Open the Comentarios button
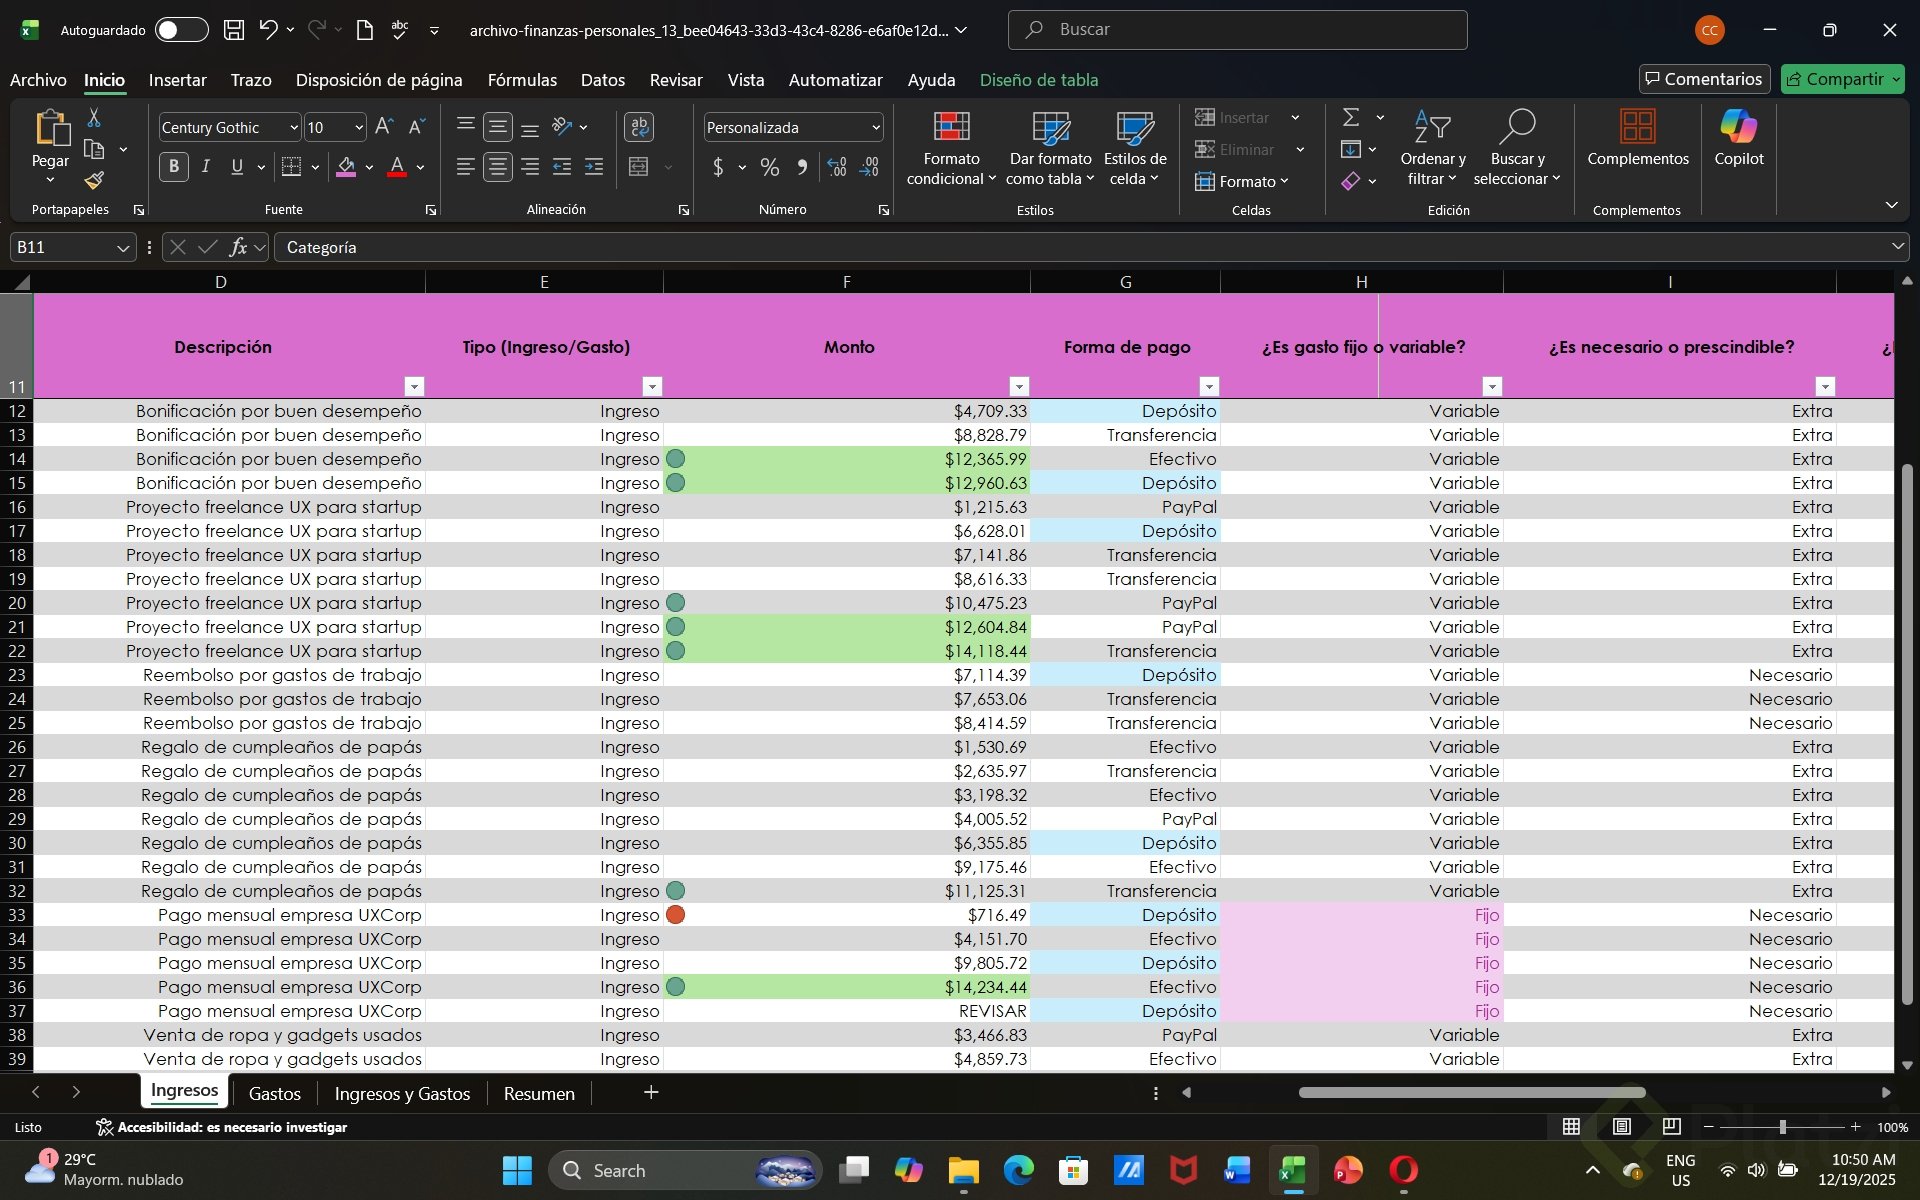This screenshot has height=1200, width=1920. 1703,79
